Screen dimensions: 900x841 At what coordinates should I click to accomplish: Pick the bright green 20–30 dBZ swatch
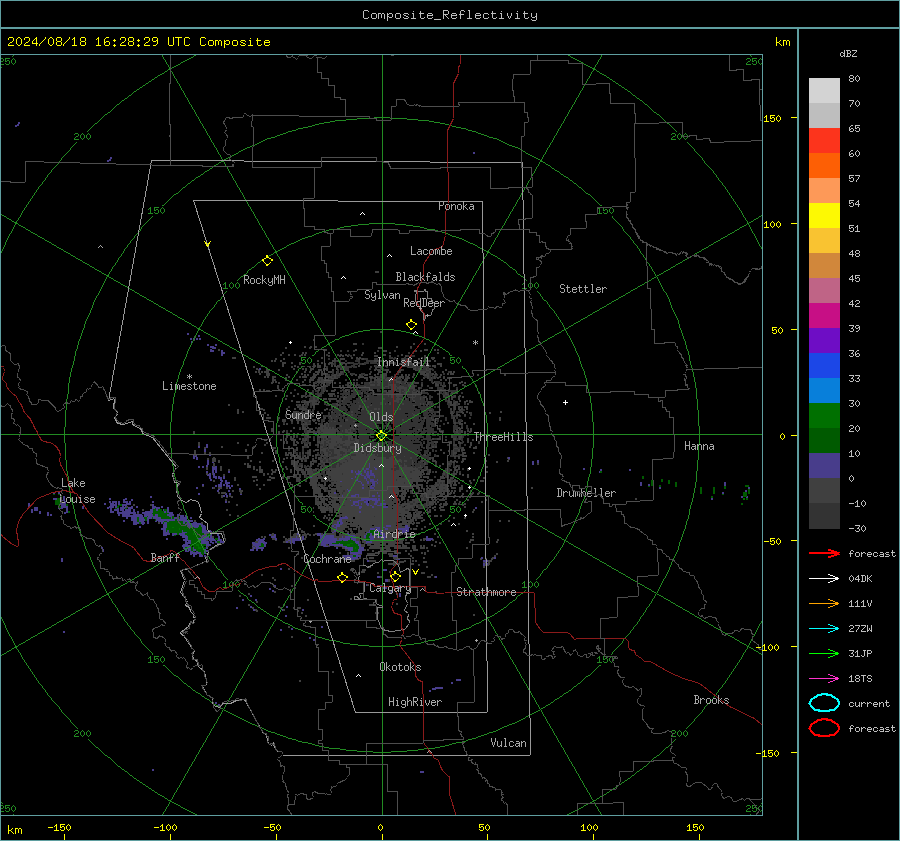(x=824, y=415)
